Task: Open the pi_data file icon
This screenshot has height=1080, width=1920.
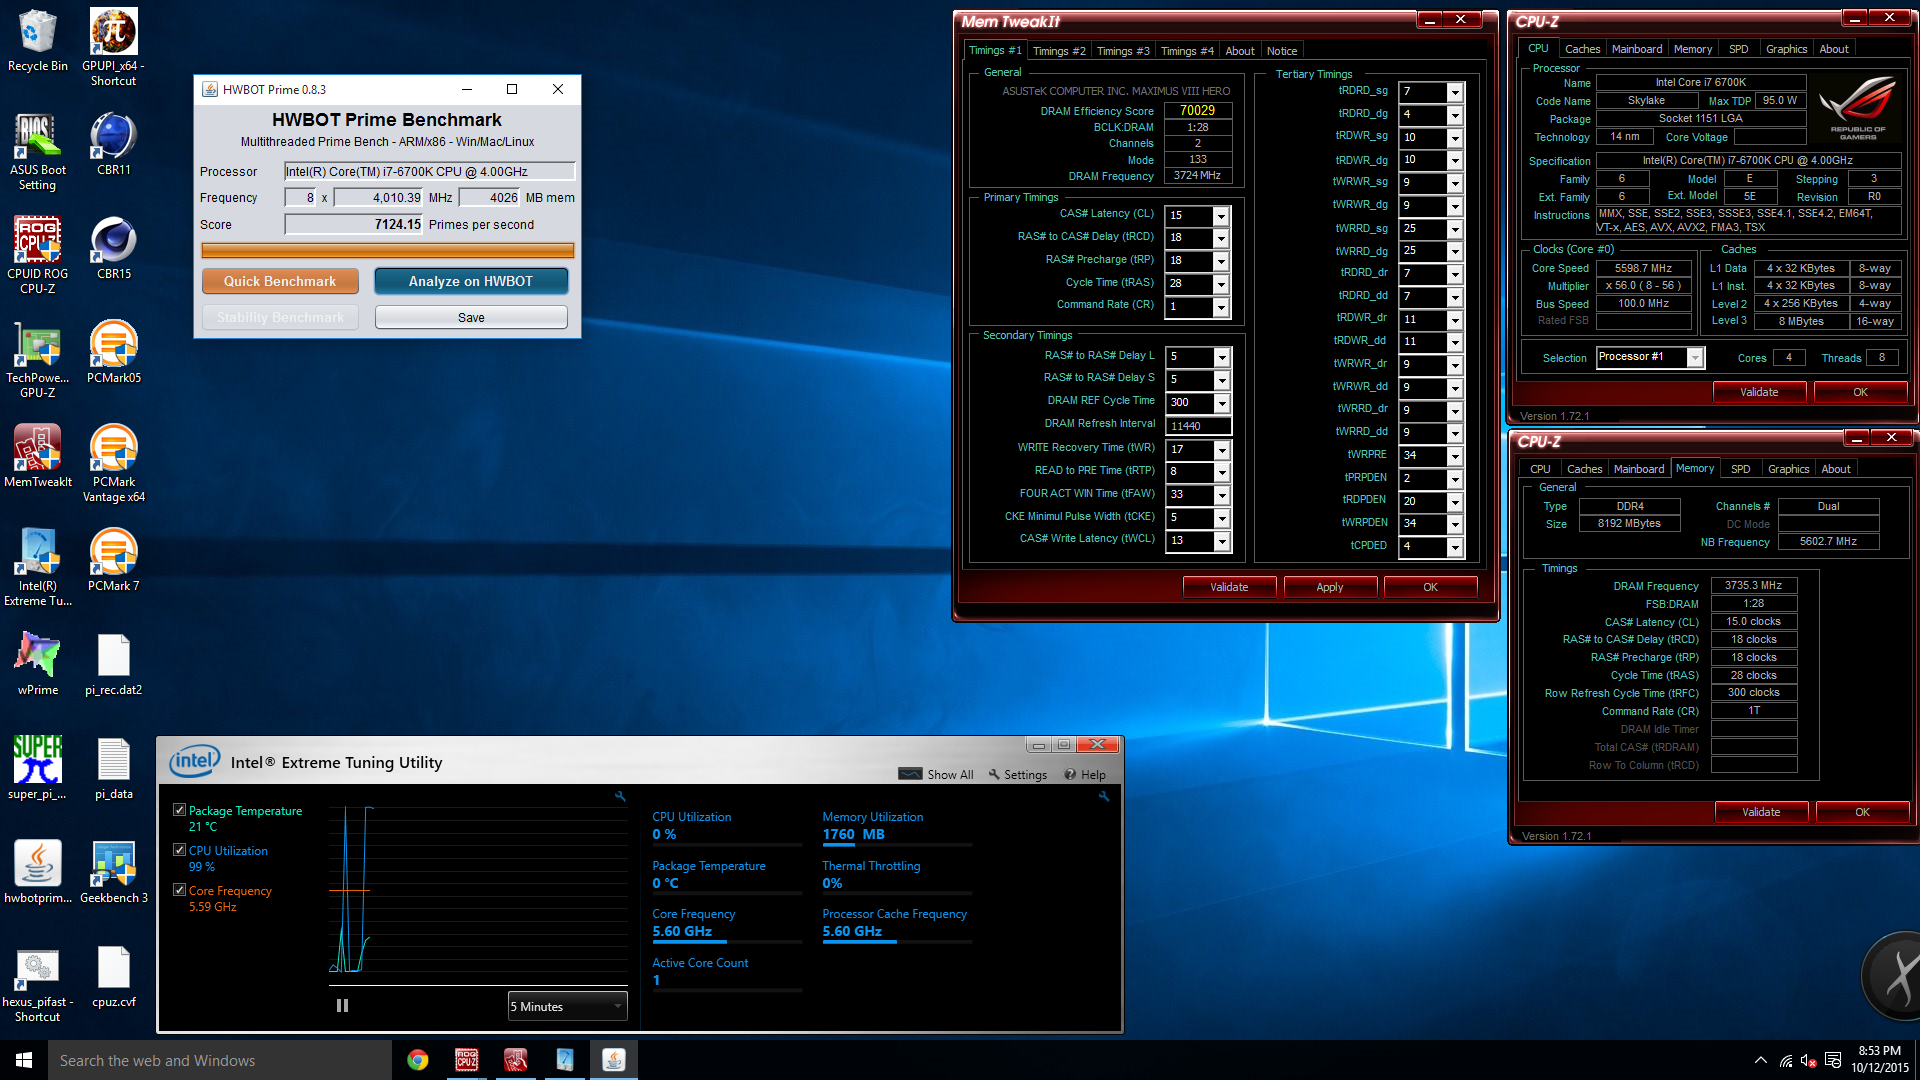Action: 113,768
